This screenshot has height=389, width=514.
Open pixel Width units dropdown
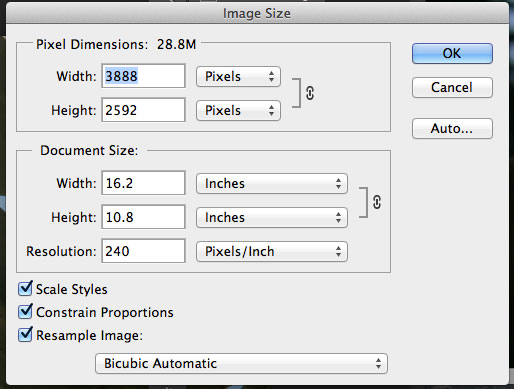pos(238,77)
